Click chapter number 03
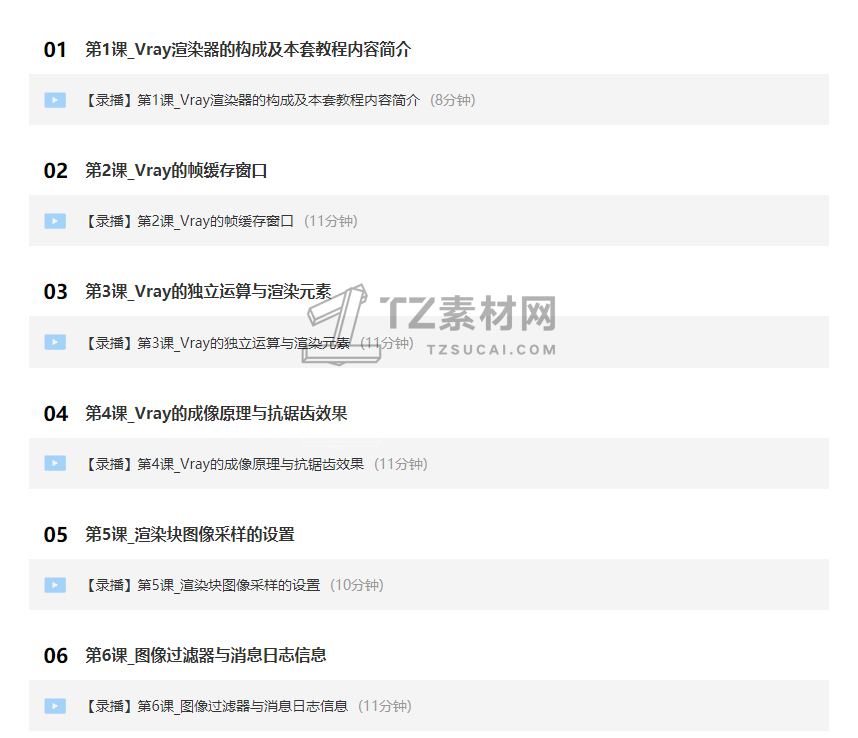Viewport: 858px width, 738px height. pos(55,292)
